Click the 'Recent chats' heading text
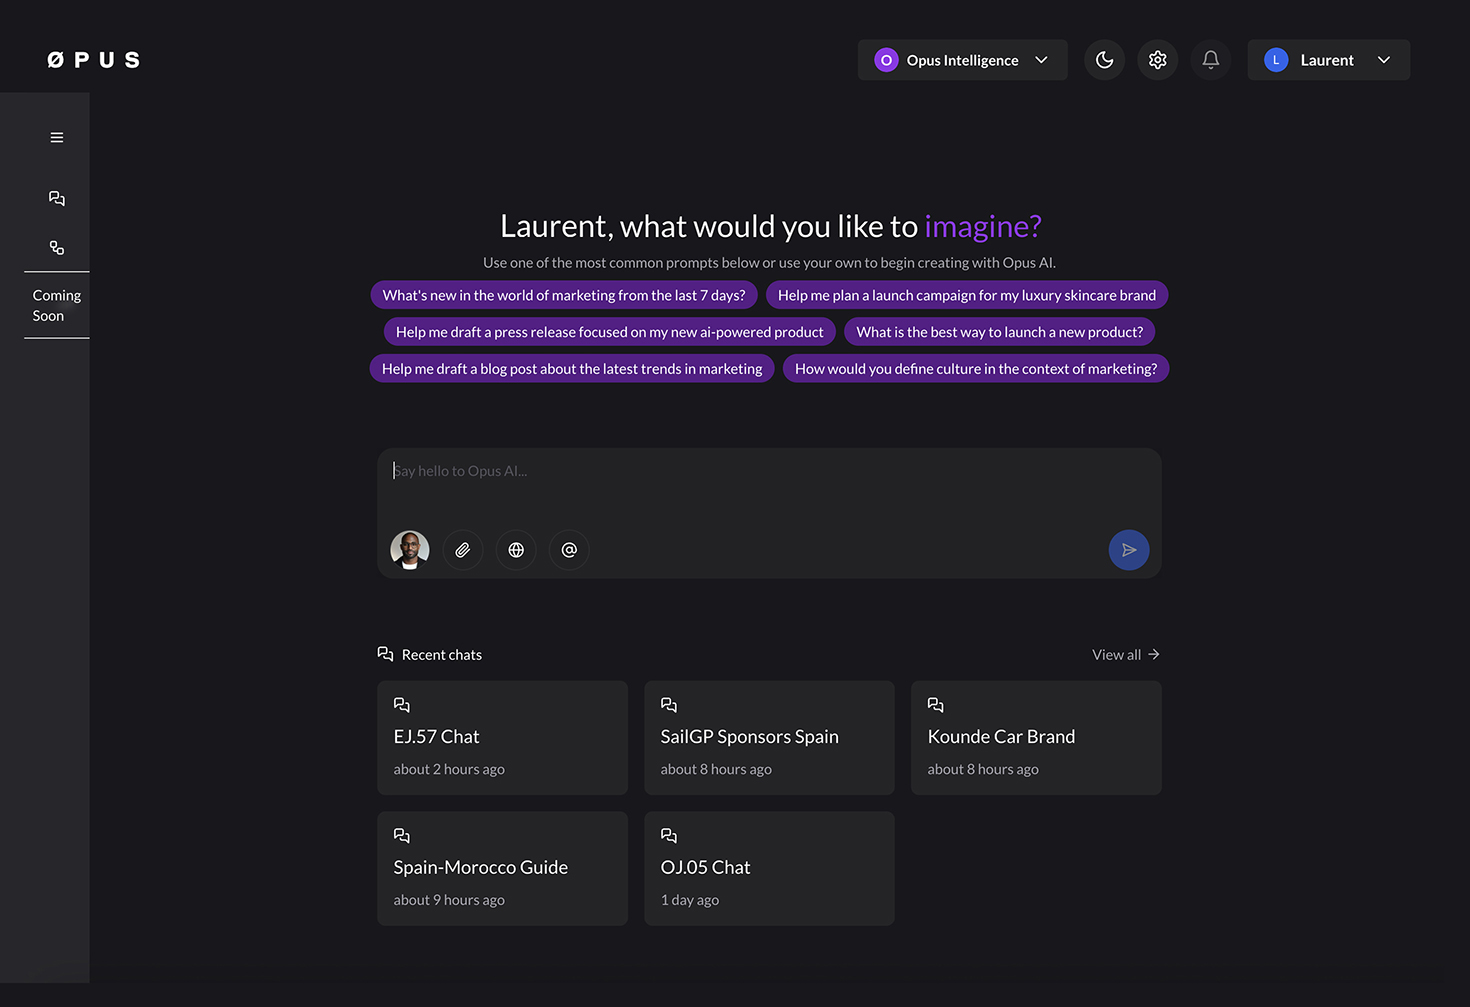The height and width of the screenshot is (1007, 1470). click(442, 655)
